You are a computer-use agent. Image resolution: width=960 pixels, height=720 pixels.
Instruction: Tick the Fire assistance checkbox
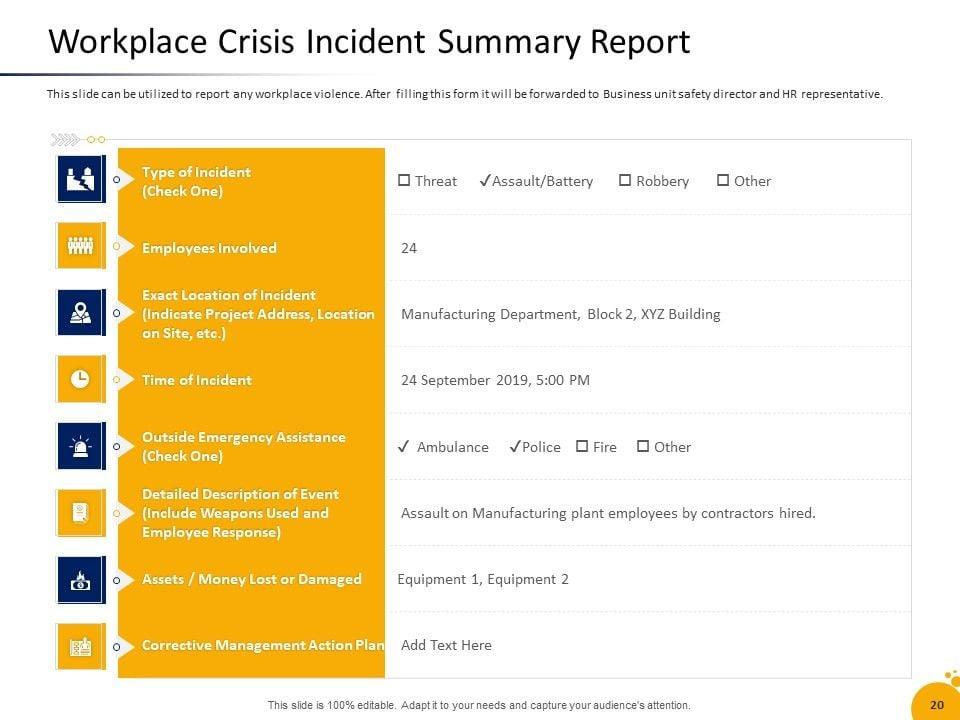(582, 447)
